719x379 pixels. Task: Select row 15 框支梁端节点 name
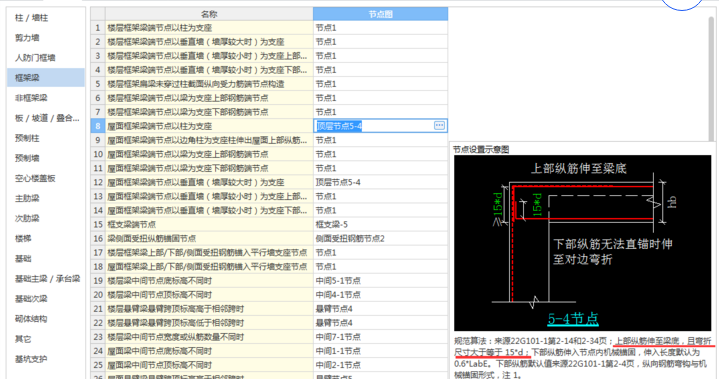point(209,225)
